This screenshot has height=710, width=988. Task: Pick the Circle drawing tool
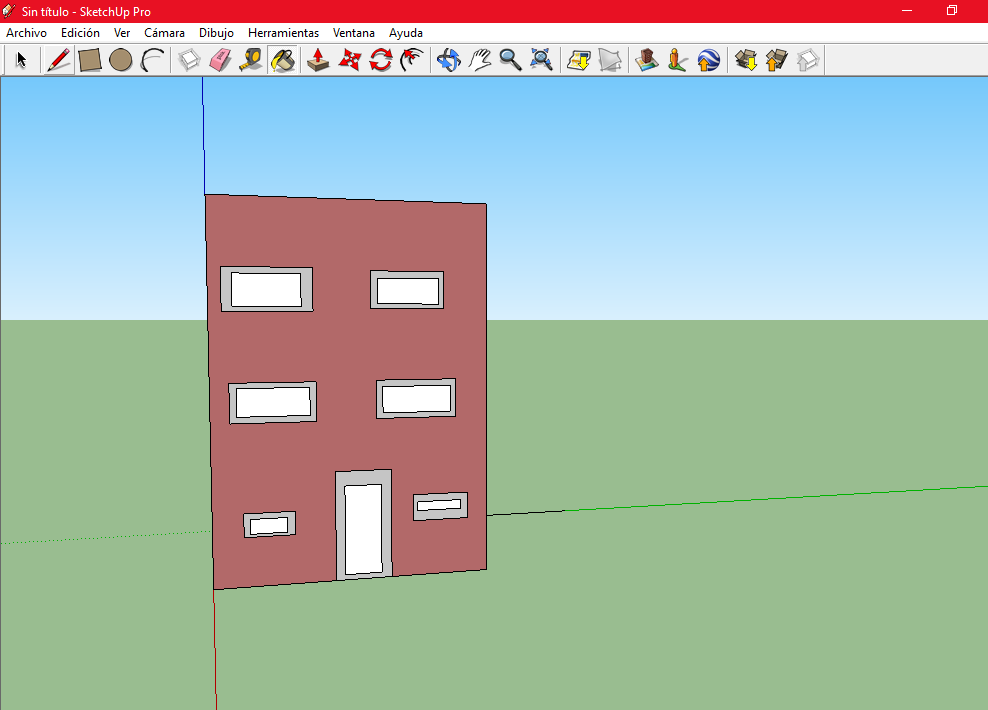pyautogui.click(x=121, y=61)
